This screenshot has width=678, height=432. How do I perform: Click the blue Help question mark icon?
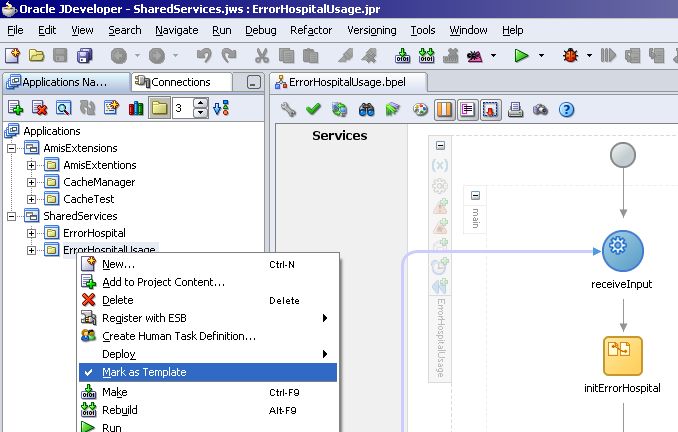pyautogui.click(x=566, y=109)
